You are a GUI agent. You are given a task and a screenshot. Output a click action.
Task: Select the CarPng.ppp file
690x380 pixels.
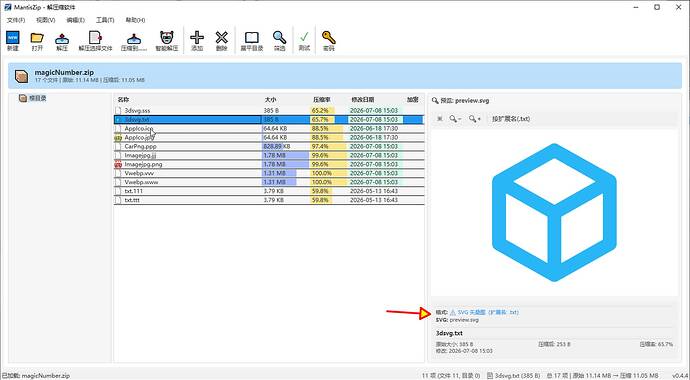coord(140,146)
